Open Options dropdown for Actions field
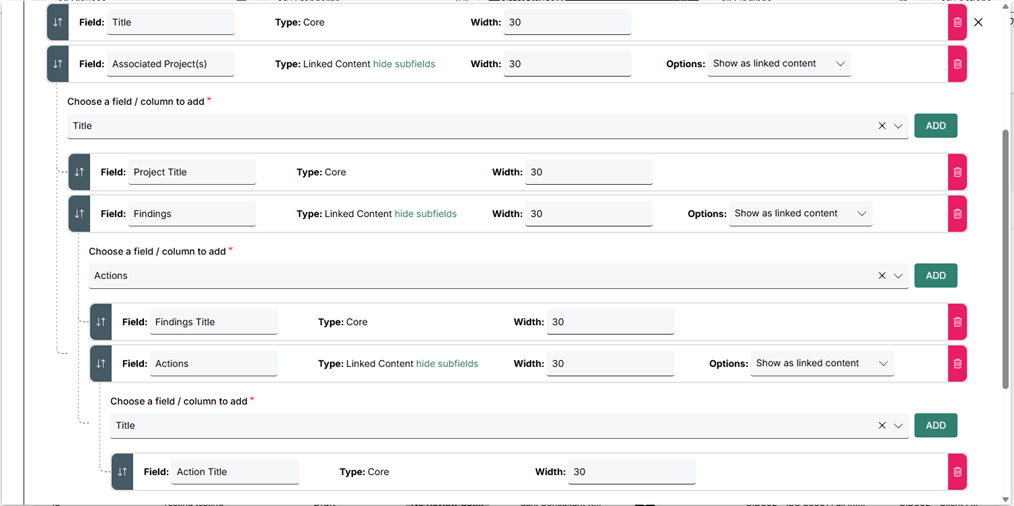The image size is (1014, 506). tap(822, 364)
